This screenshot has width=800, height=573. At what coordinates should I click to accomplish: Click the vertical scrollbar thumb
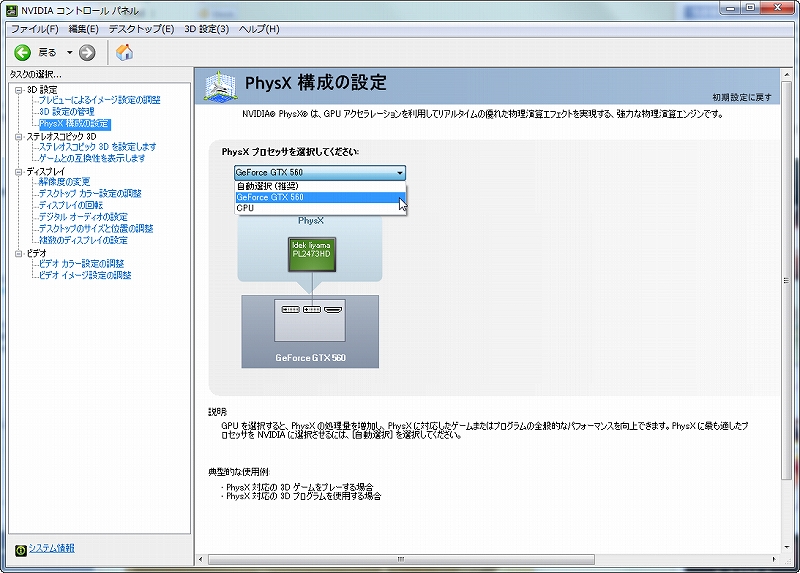click(786, 280)
